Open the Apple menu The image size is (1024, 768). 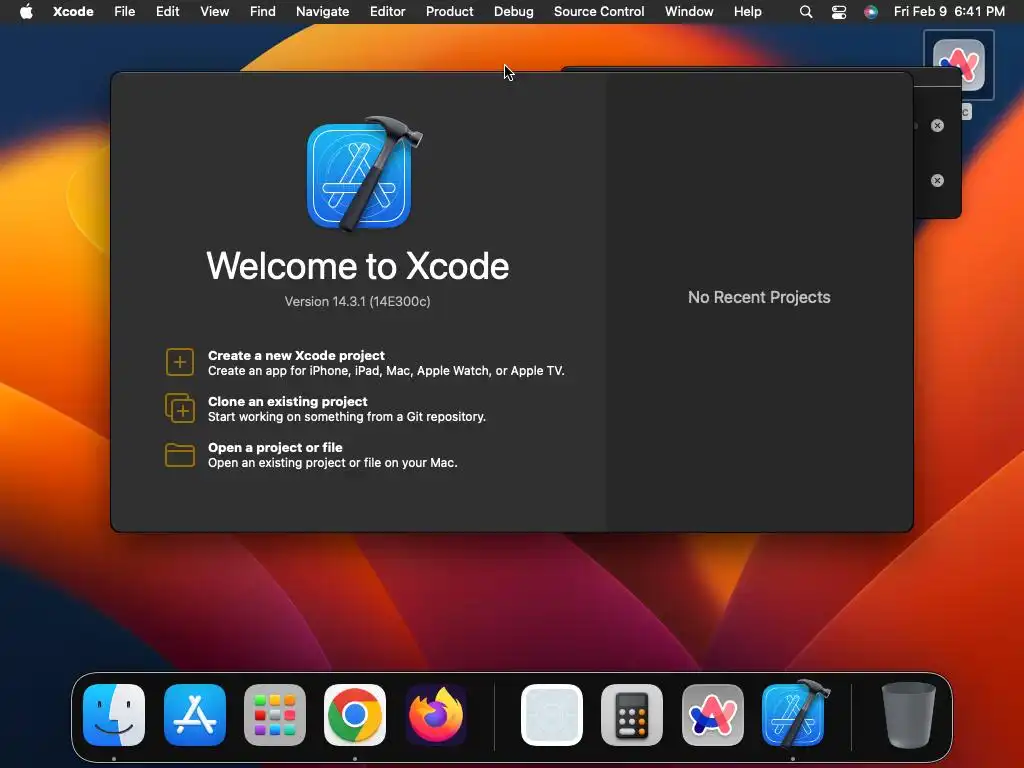click(26, 12)
